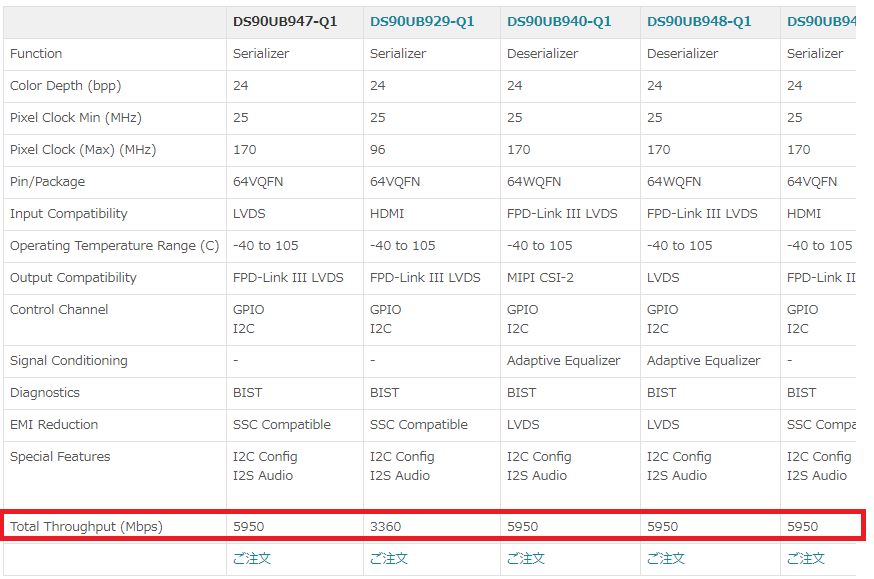Viewport: 874px width, 579px height.
Task: Click ご注文 order link under DS90UB929-Q1
Action: (x=389, y=558)
